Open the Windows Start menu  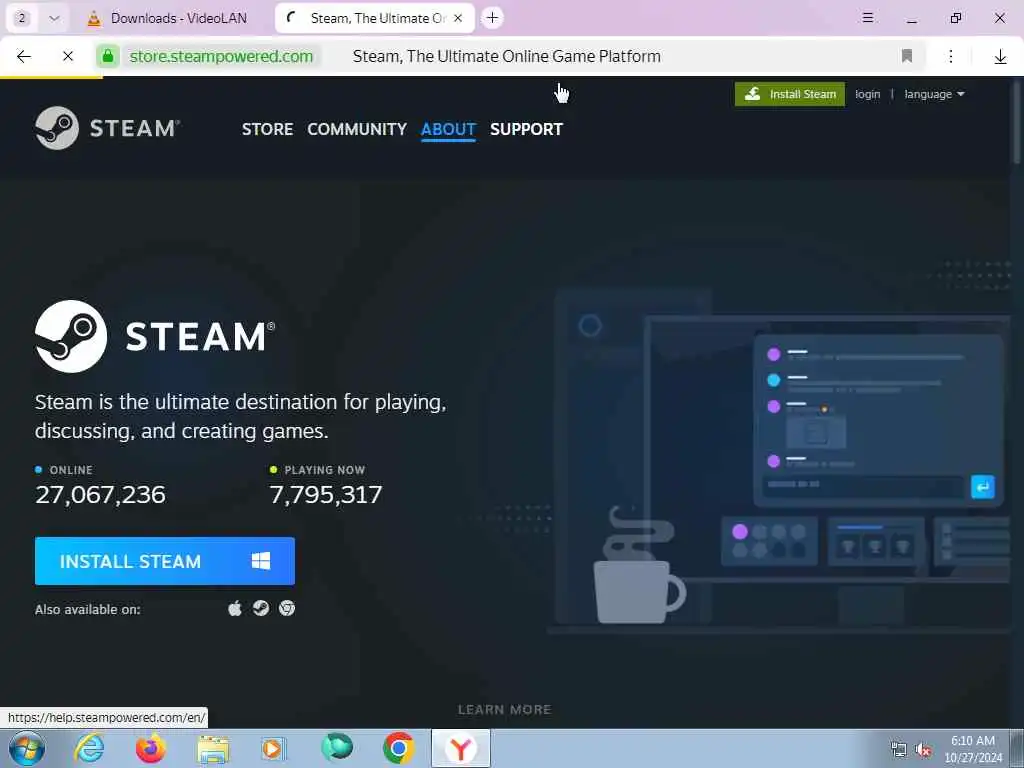(26, 748)
